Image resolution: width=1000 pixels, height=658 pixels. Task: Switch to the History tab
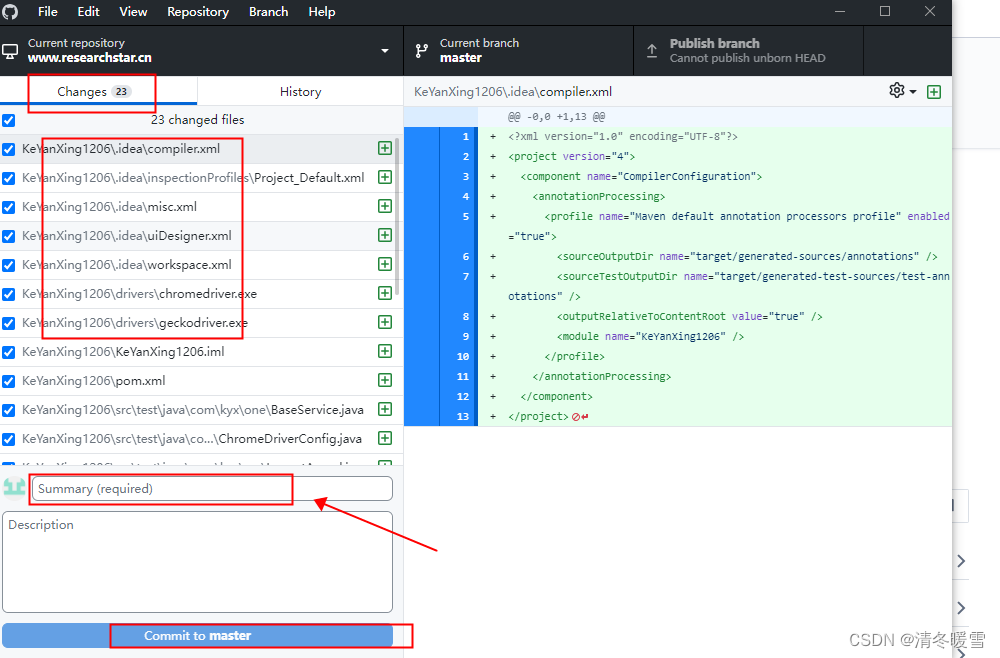(x=300, y=91)
